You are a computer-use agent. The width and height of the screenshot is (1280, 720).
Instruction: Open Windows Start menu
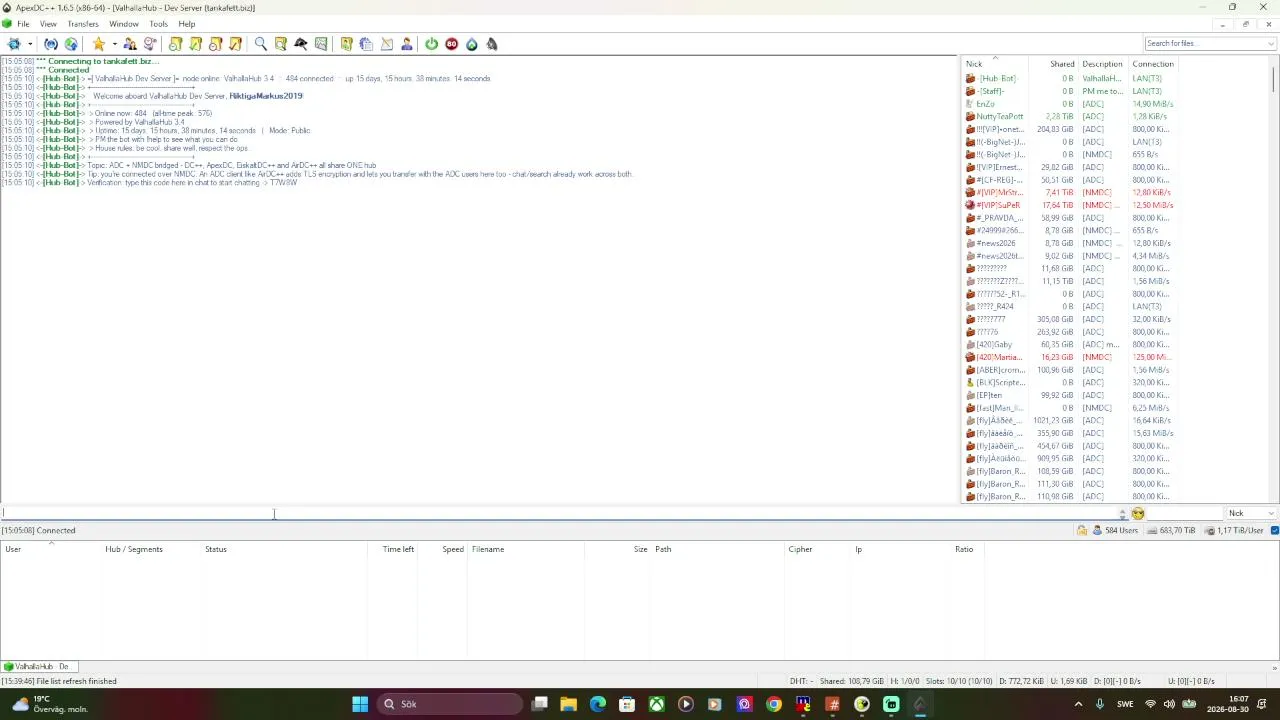(360, 704)
